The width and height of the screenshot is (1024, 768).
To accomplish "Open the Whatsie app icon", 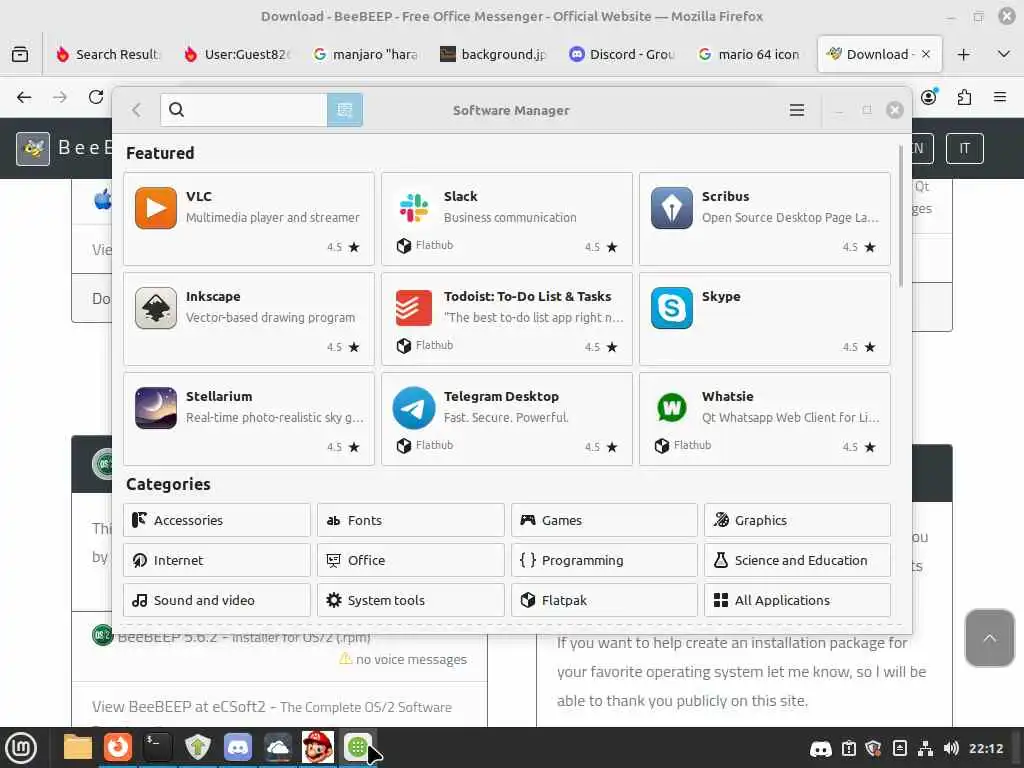I will coord(671,408).
